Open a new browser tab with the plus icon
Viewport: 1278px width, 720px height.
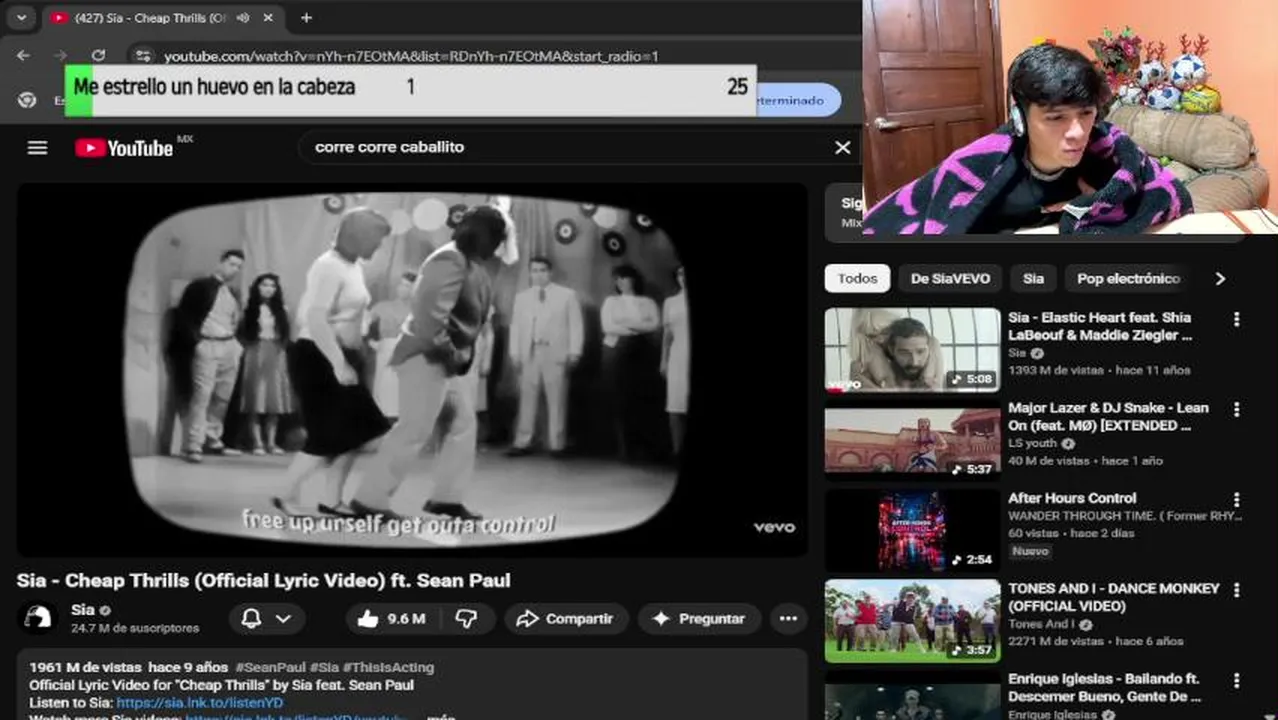[306, 17]
